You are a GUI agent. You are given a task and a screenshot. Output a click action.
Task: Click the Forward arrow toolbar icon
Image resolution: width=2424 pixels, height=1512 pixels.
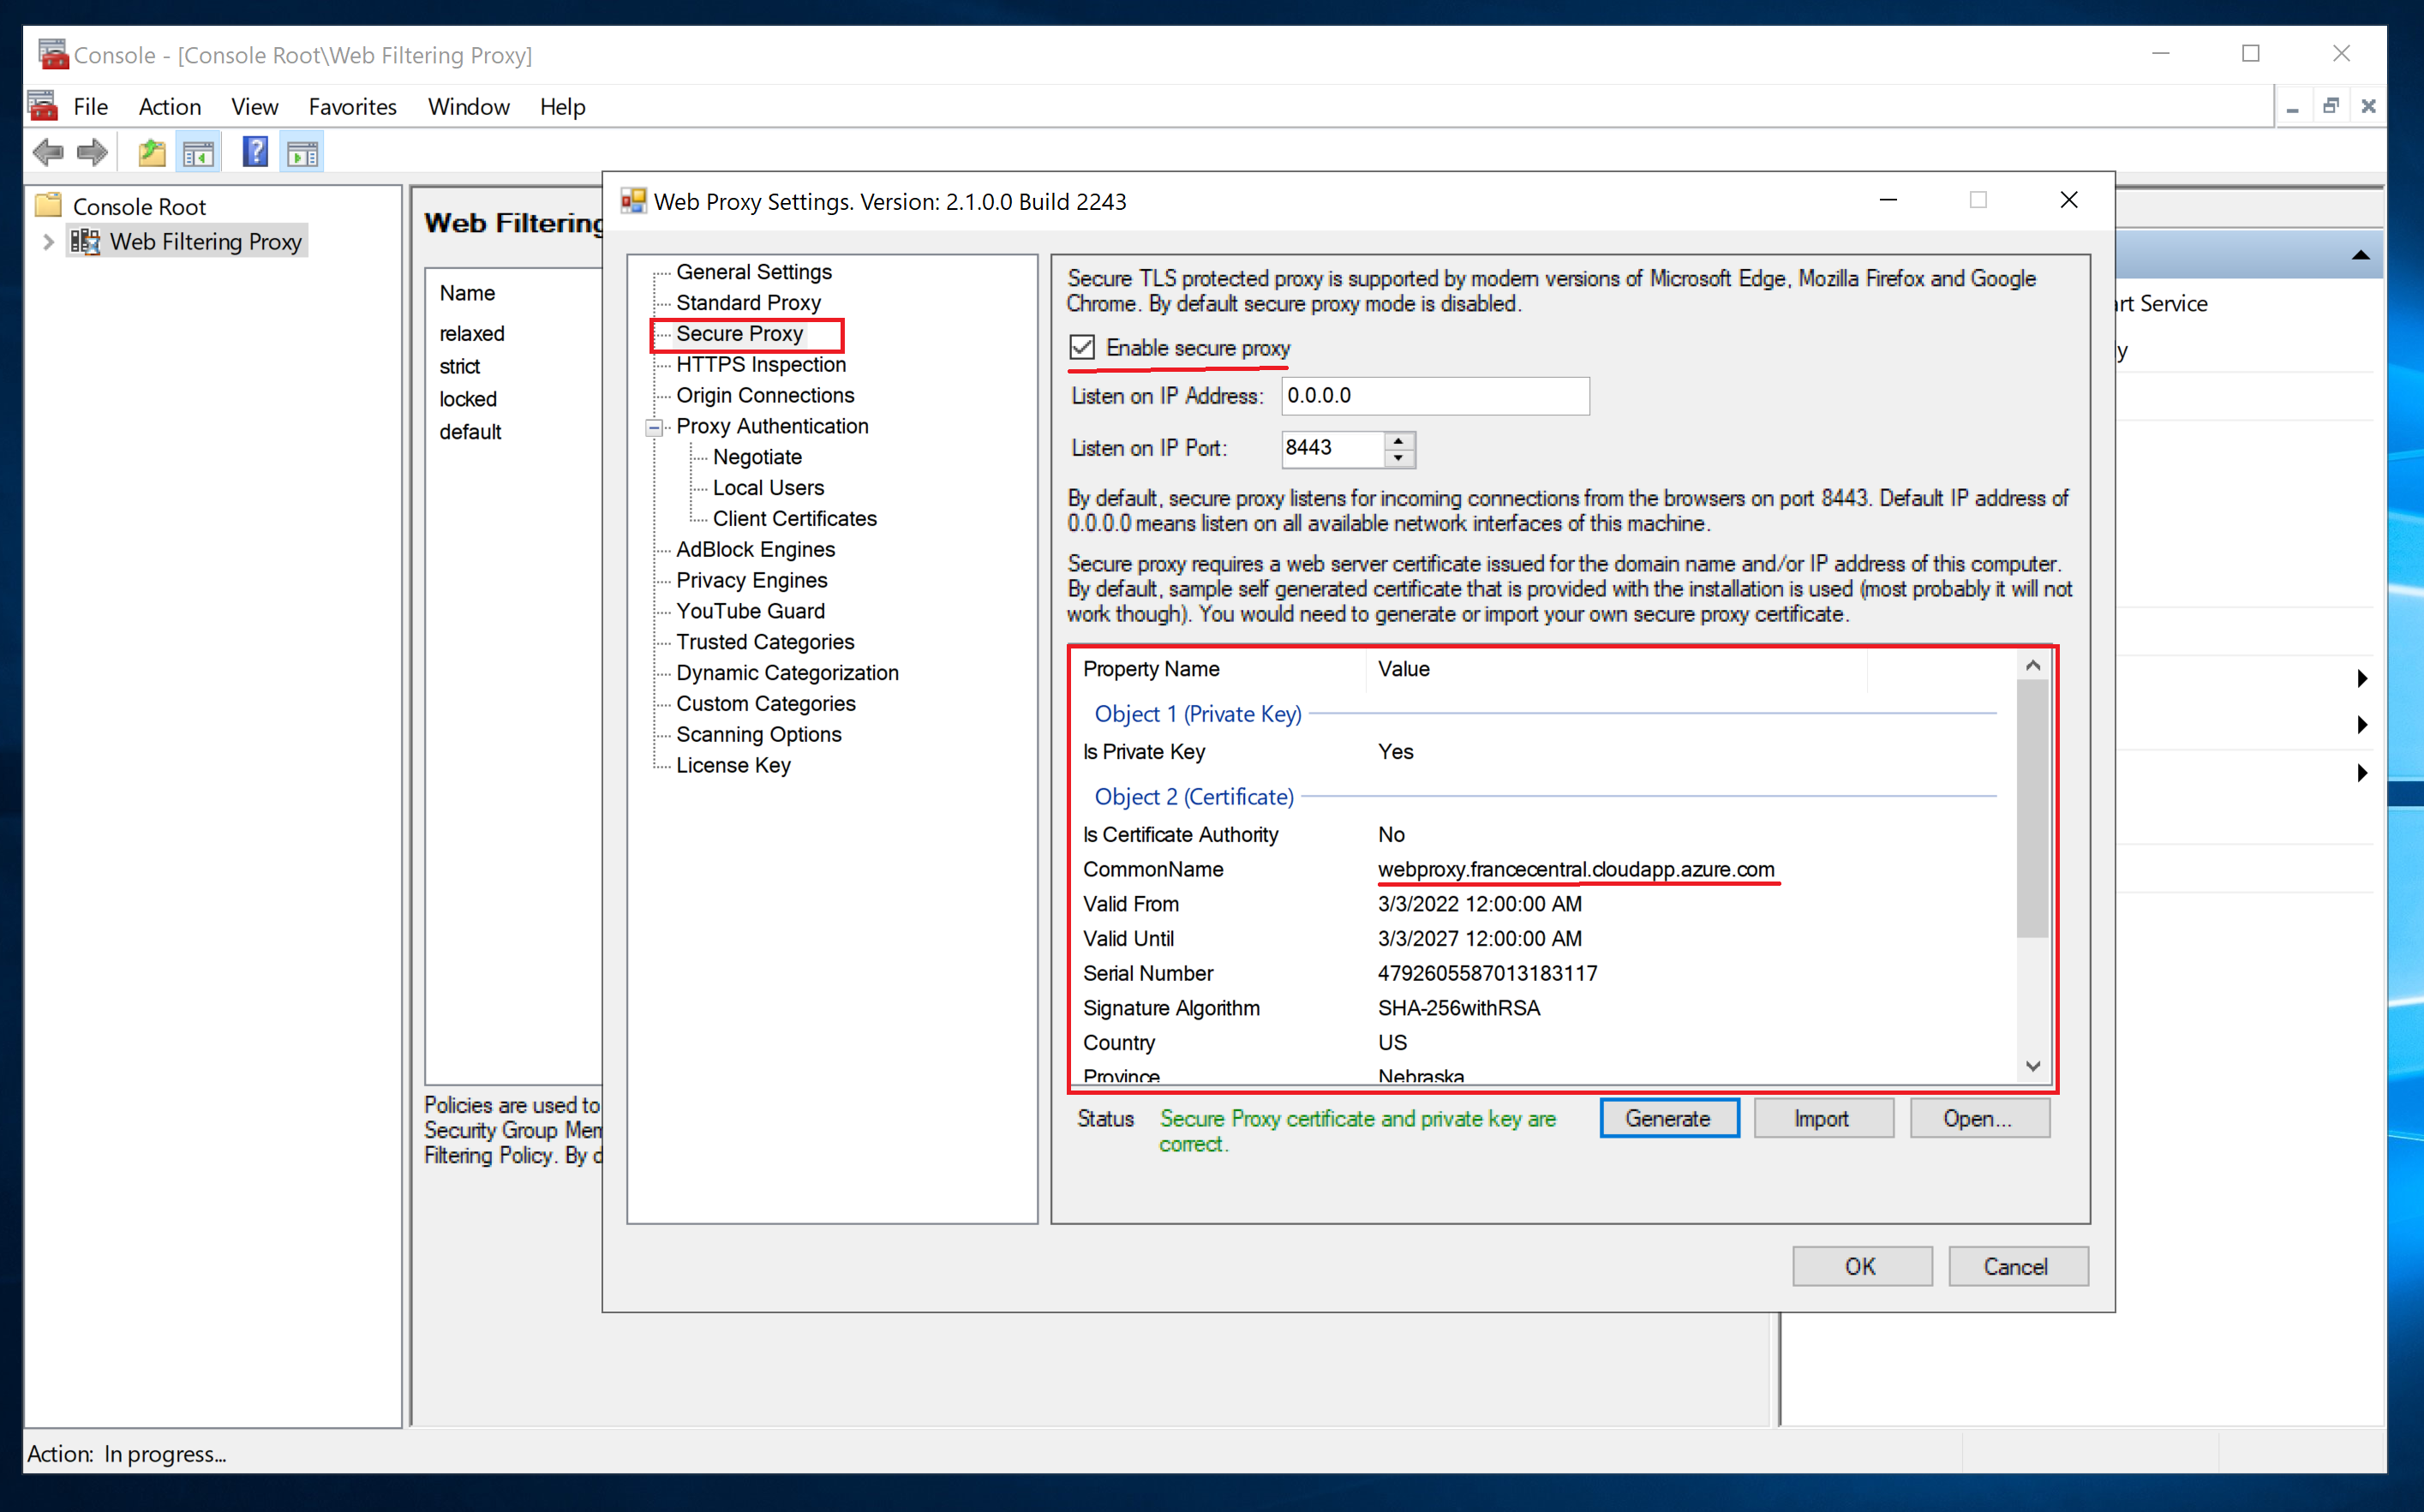pos(92,153)
